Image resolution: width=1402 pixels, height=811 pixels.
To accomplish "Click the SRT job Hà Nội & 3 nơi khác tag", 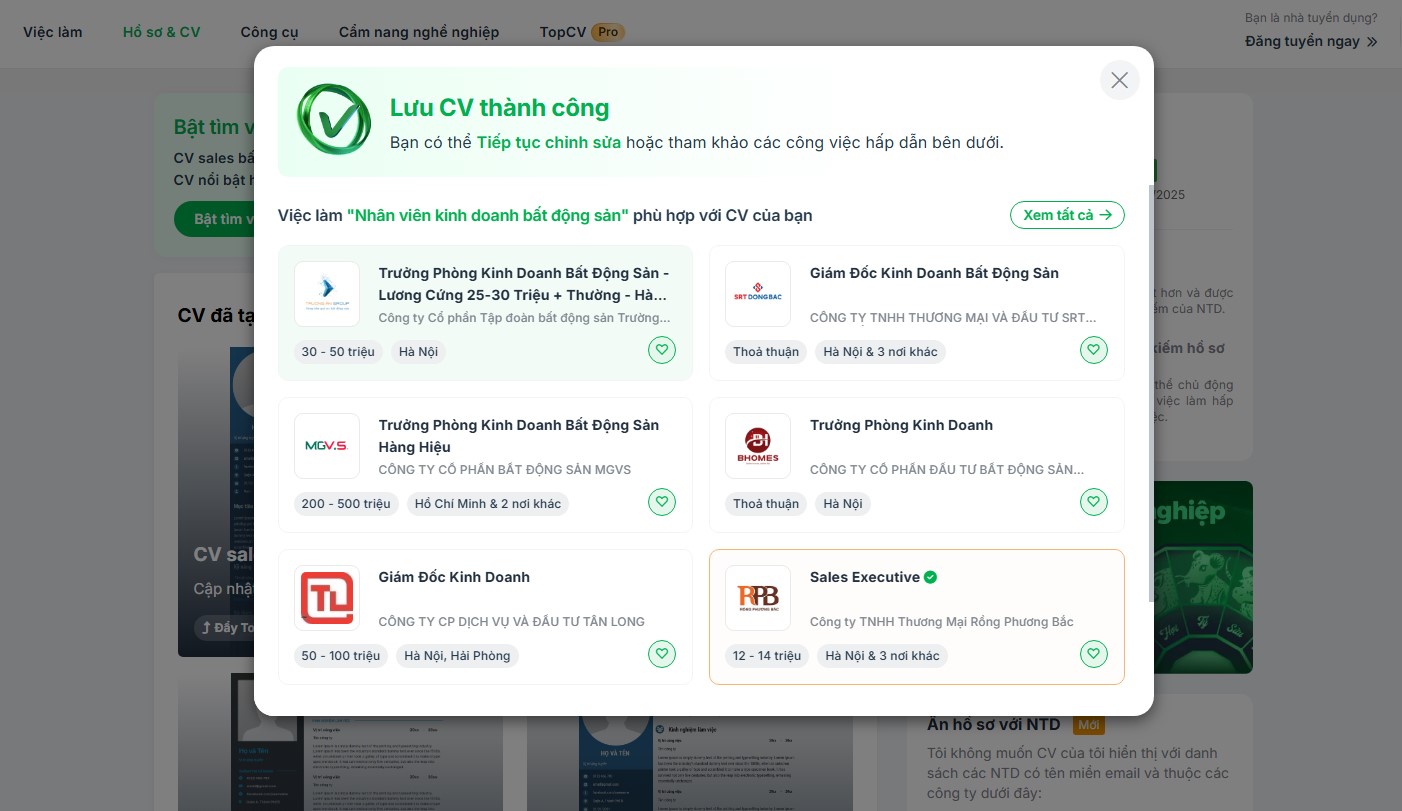I will [880, 351].
